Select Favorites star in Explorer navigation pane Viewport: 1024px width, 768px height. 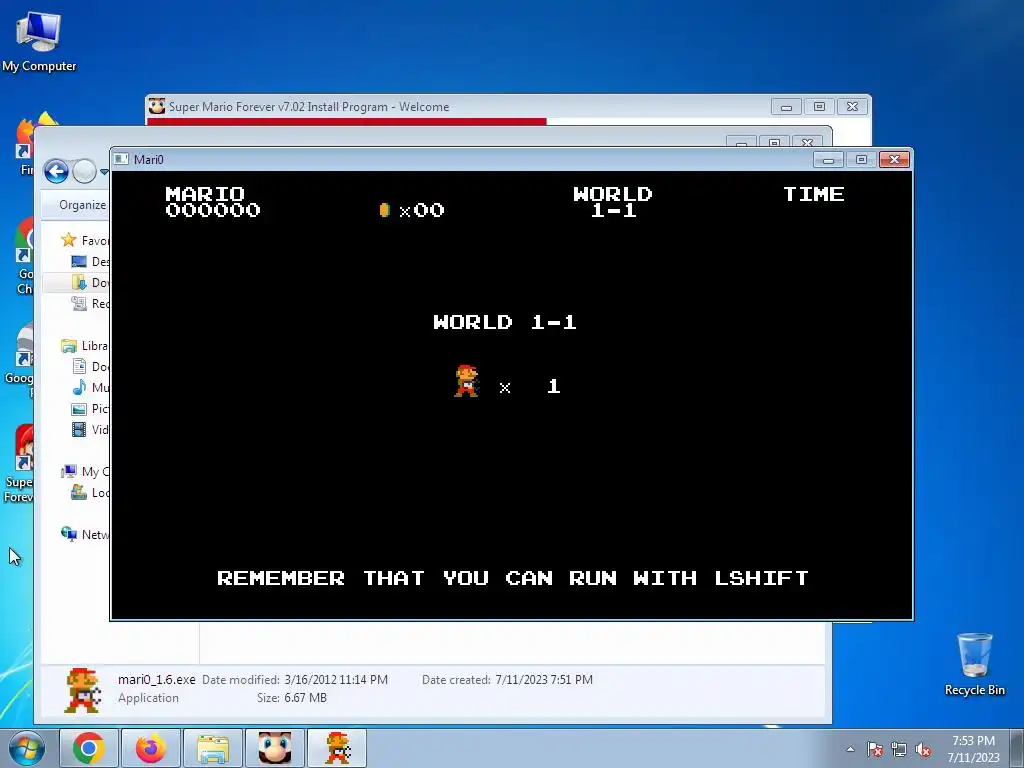tap(69, 240)
